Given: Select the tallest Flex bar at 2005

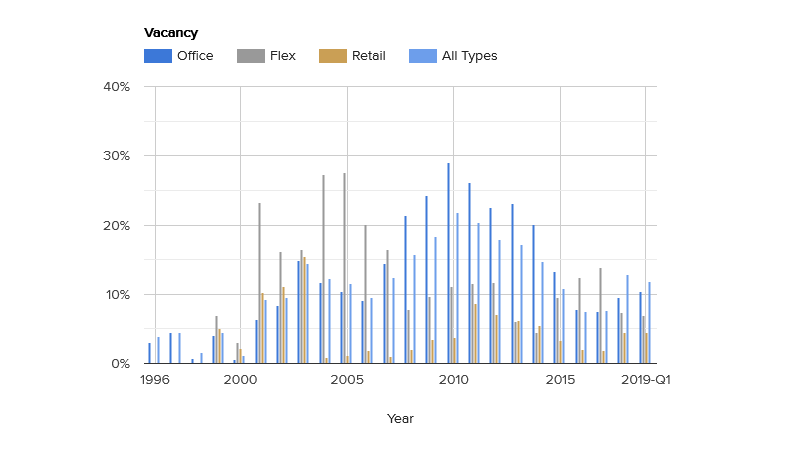Looking at the screenshot, I should [344, 268].
